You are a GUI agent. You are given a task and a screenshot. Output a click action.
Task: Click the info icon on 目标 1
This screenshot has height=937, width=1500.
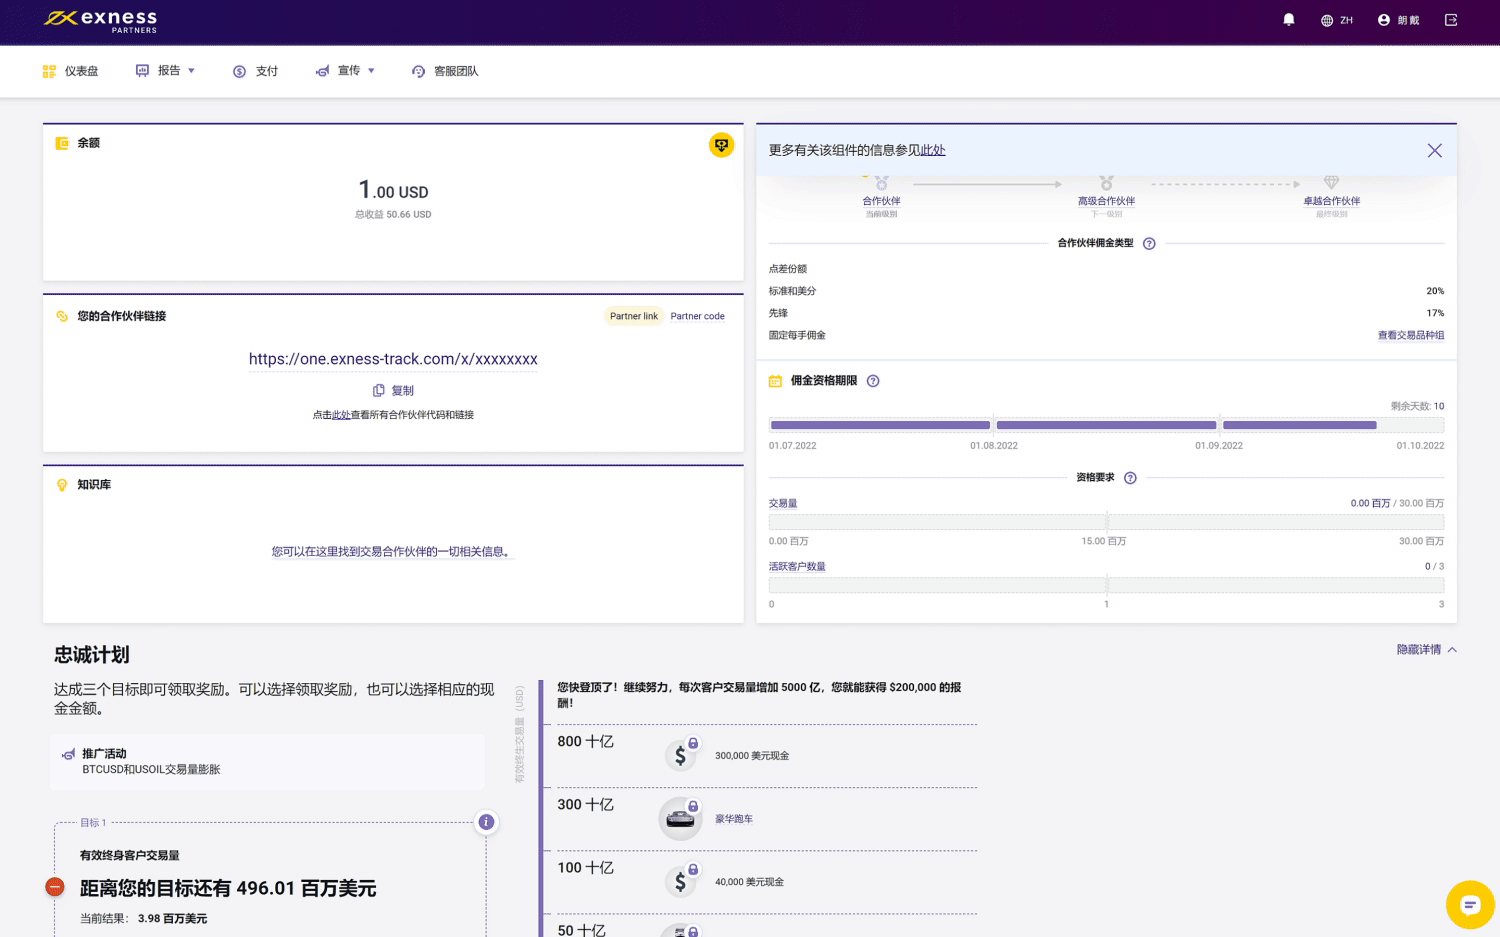pos(486,822)
